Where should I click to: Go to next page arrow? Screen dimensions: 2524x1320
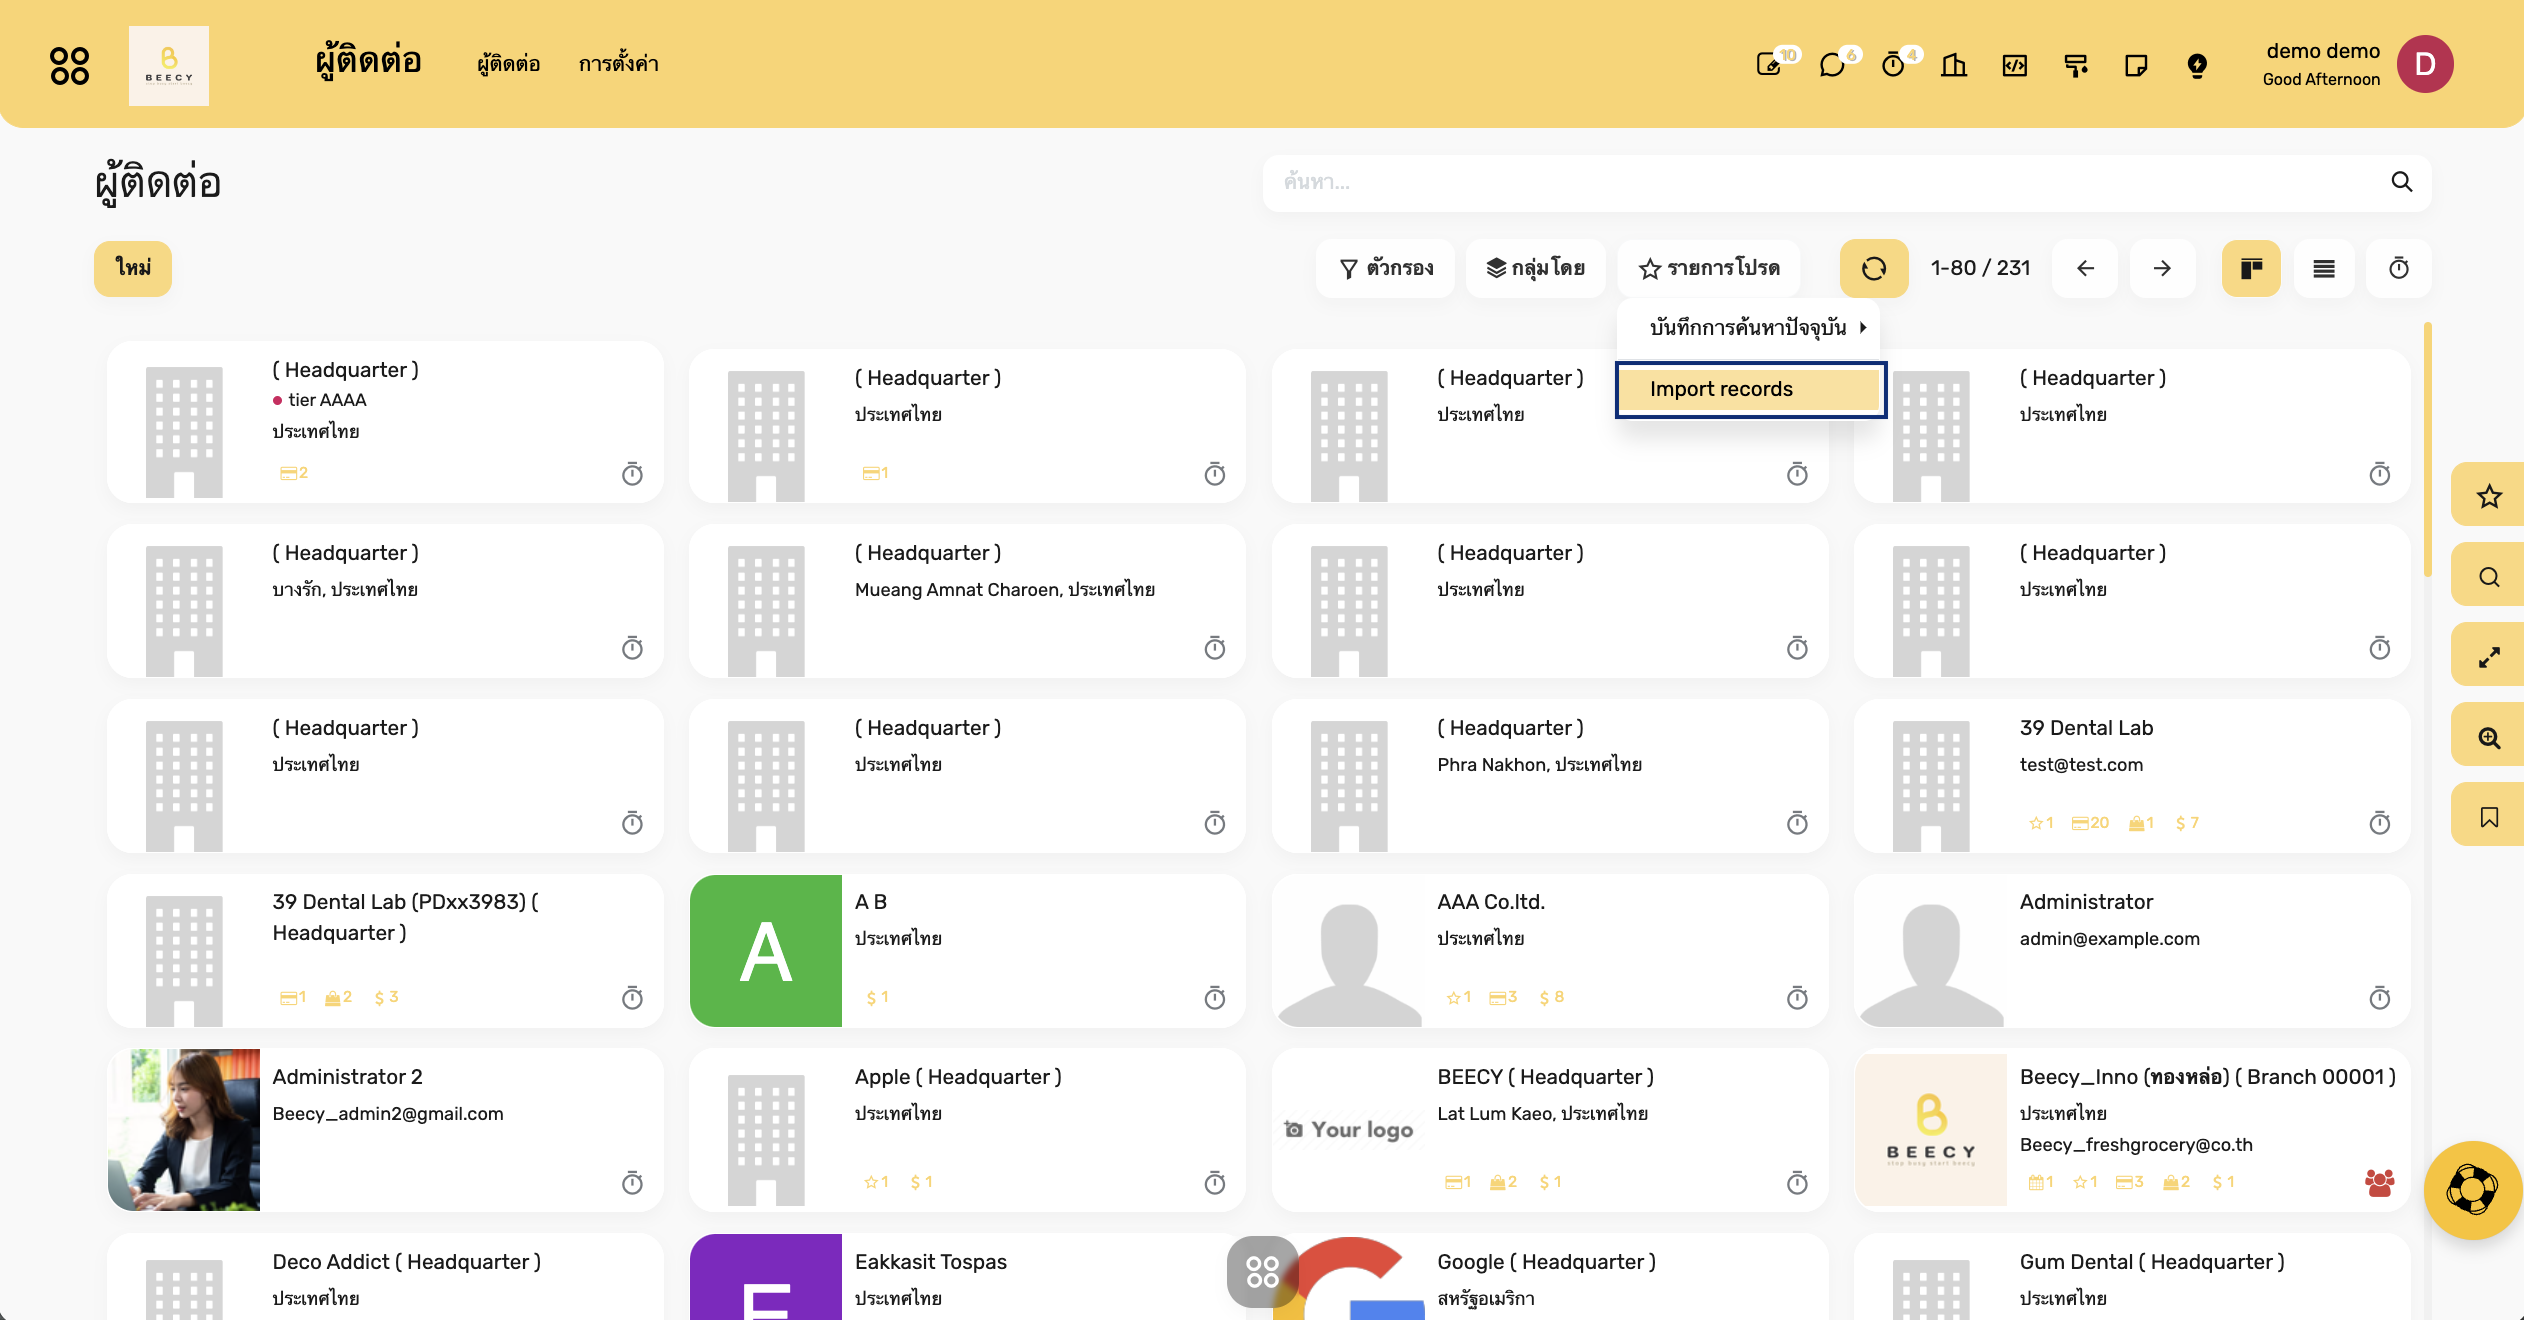tap(2162, 268)
